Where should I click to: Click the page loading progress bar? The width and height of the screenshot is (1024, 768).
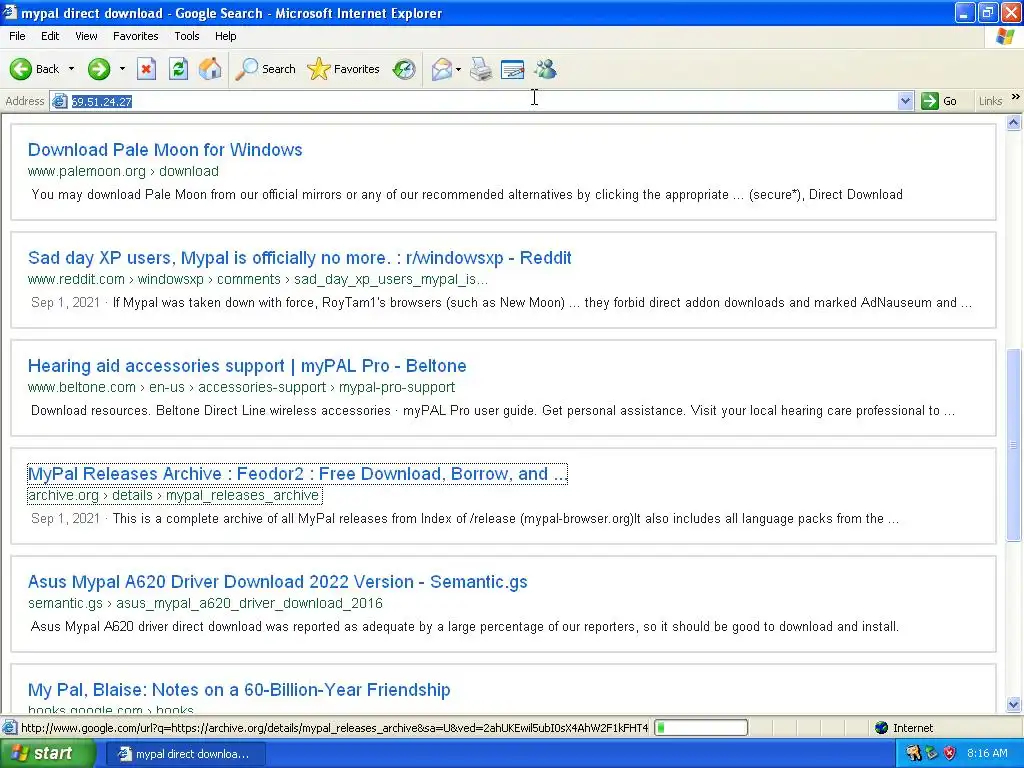tap(701, 728)
